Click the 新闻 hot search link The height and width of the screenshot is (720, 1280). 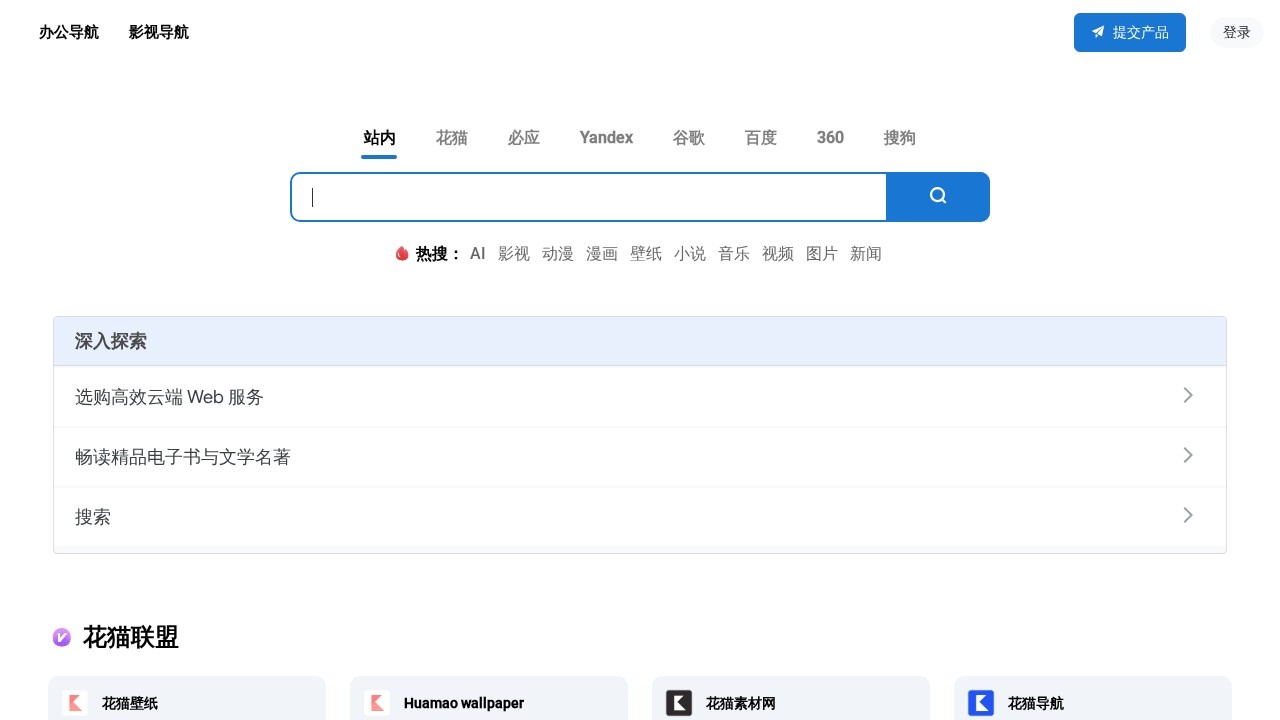click(866, 254)
